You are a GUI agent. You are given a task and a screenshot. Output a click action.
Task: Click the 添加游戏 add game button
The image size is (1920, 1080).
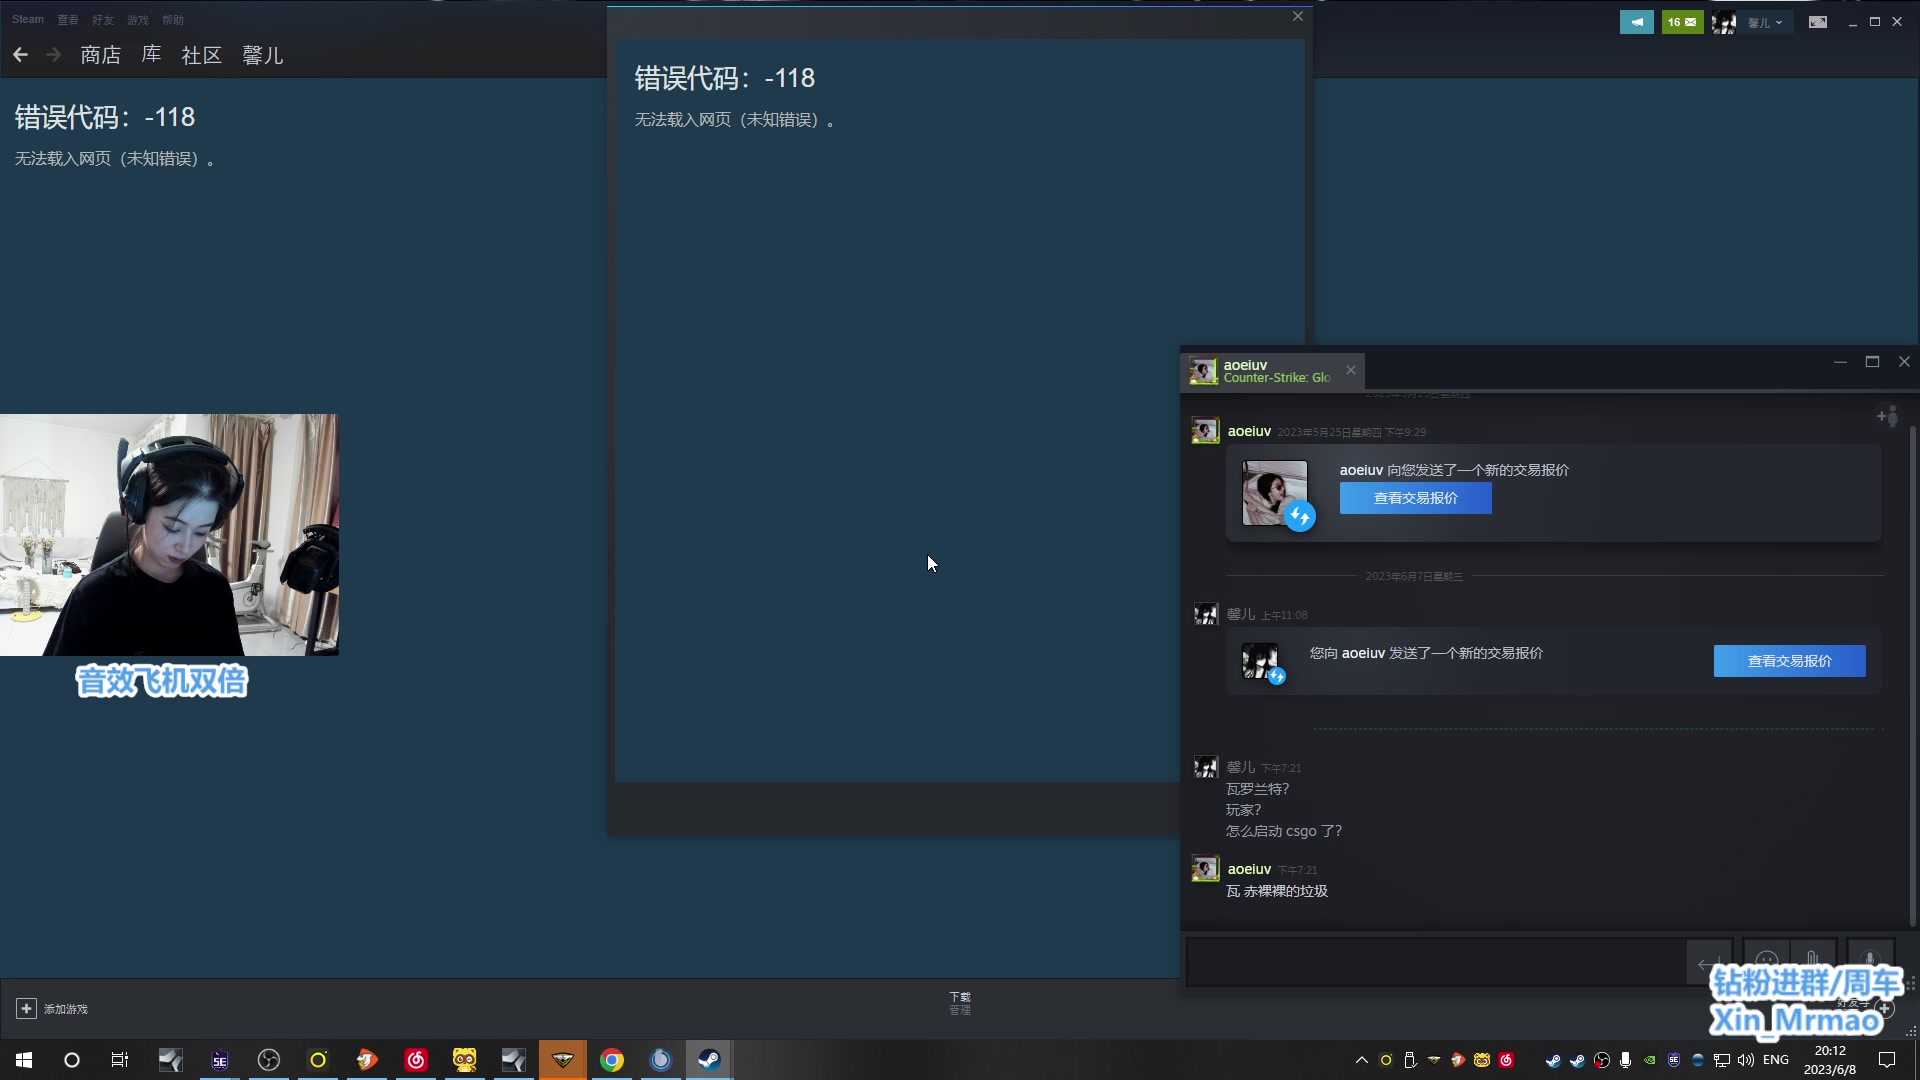pos(52,1009)
